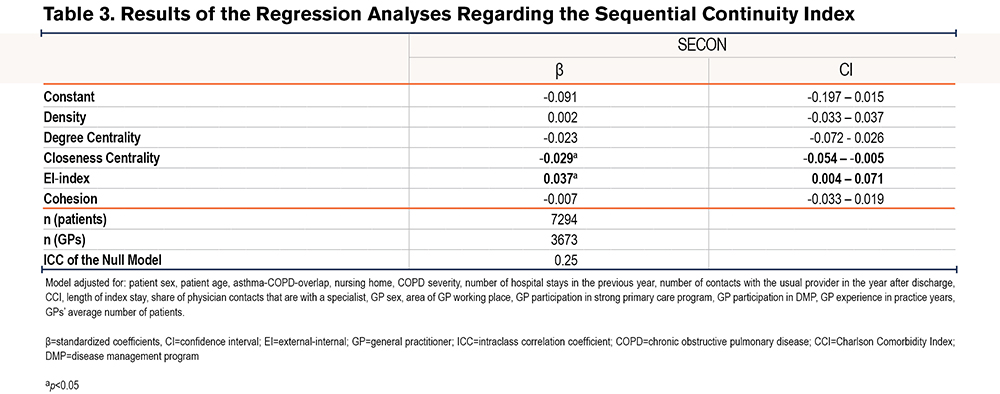Select the Constant row label
The image size is (1000, 394).
click(69, 97)
